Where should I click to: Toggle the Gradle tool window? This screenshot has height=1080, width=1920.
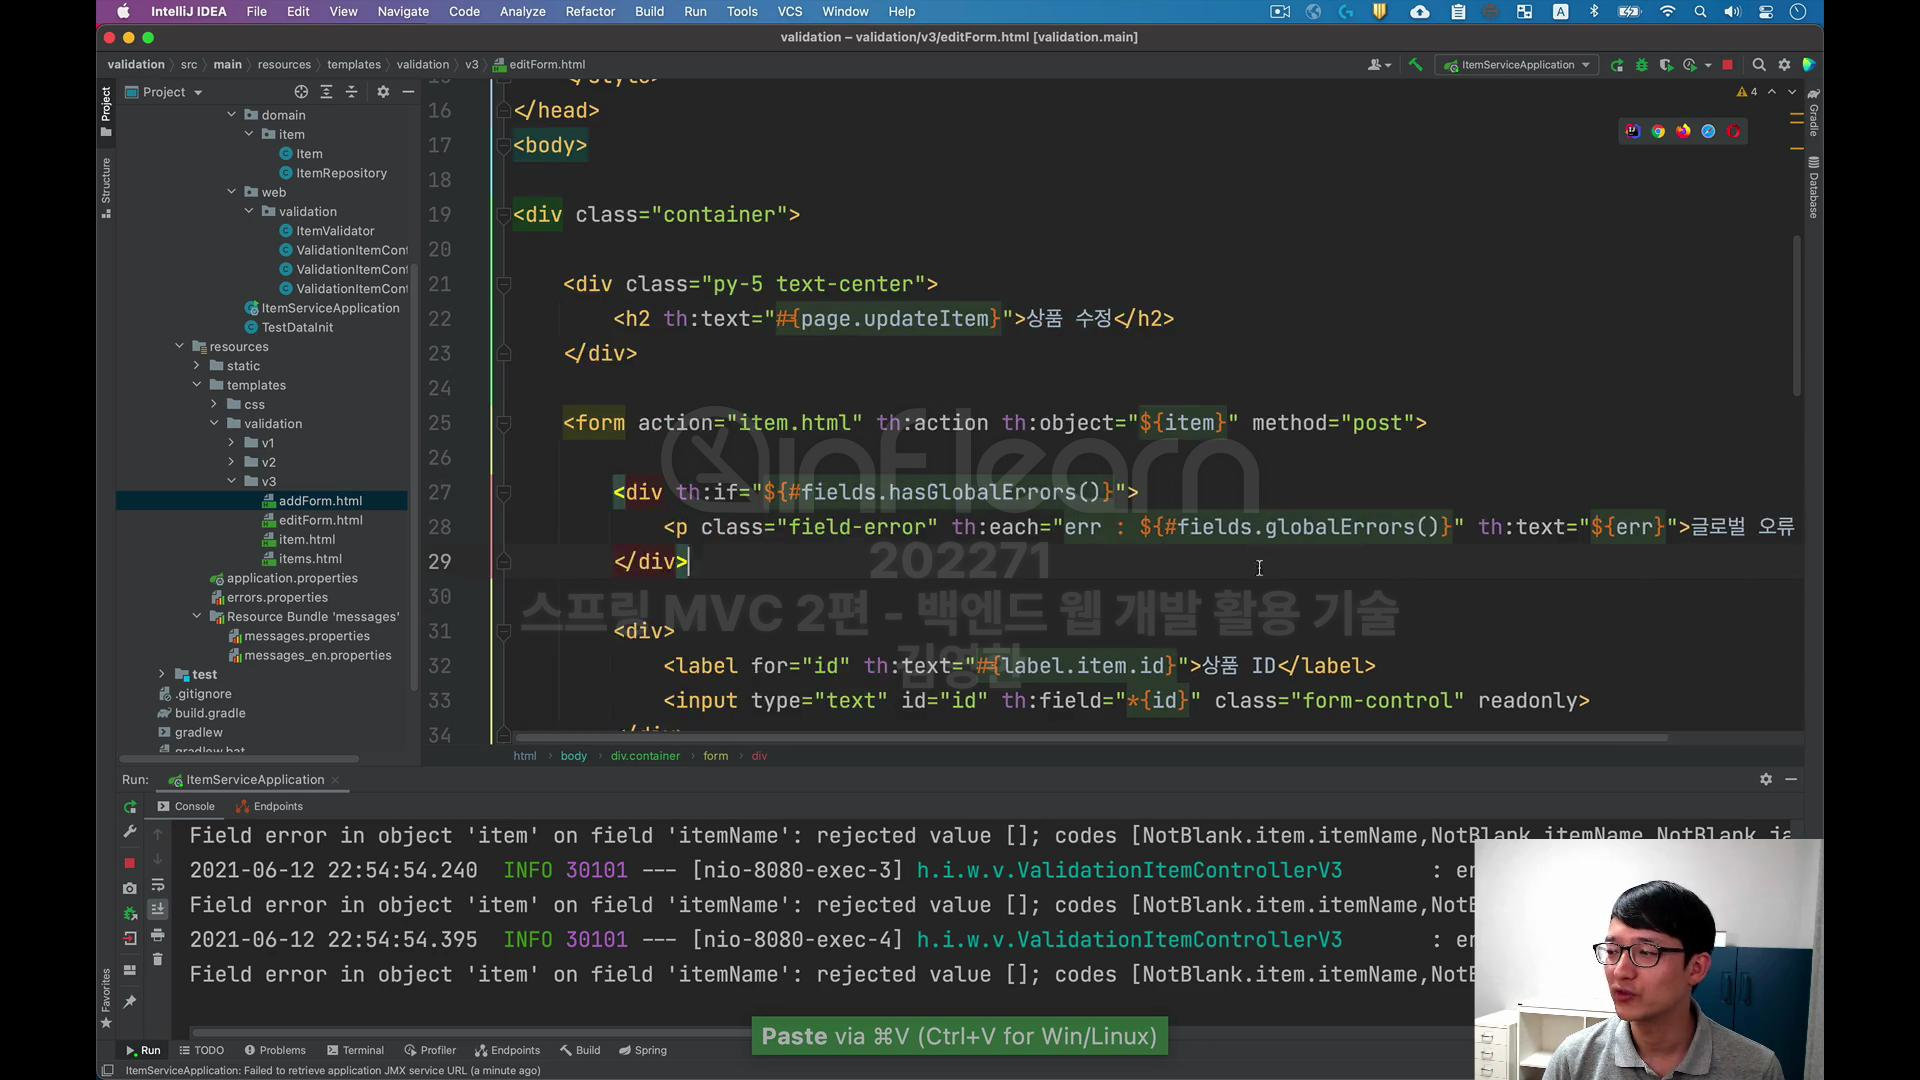[x=1813, y=112]
